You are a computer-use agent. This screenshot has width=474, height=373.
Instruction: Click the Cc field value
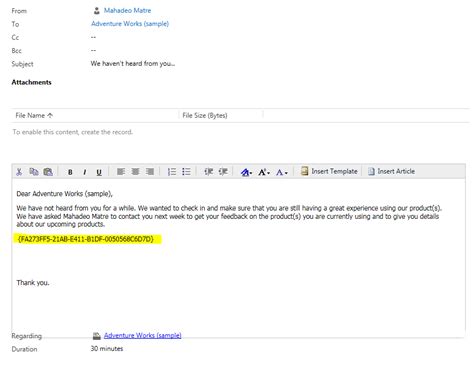click(x=93, y=37)
